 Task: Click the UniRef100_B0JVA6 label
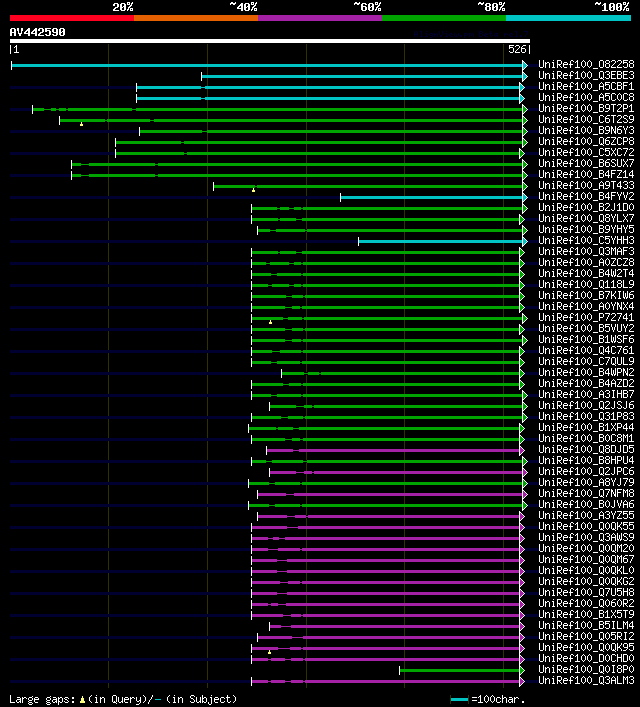[586, 505]
